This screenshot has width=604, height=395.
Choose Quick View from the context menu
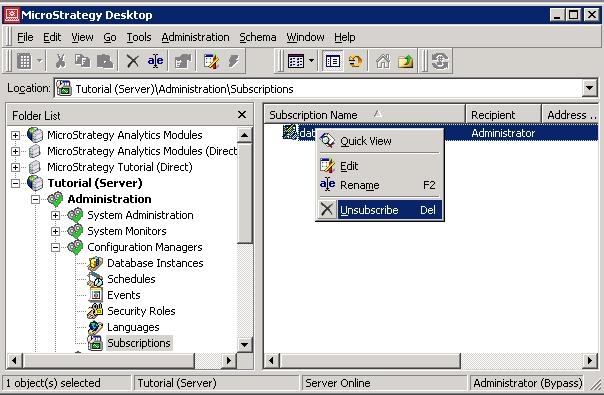[x=380, y=141]
